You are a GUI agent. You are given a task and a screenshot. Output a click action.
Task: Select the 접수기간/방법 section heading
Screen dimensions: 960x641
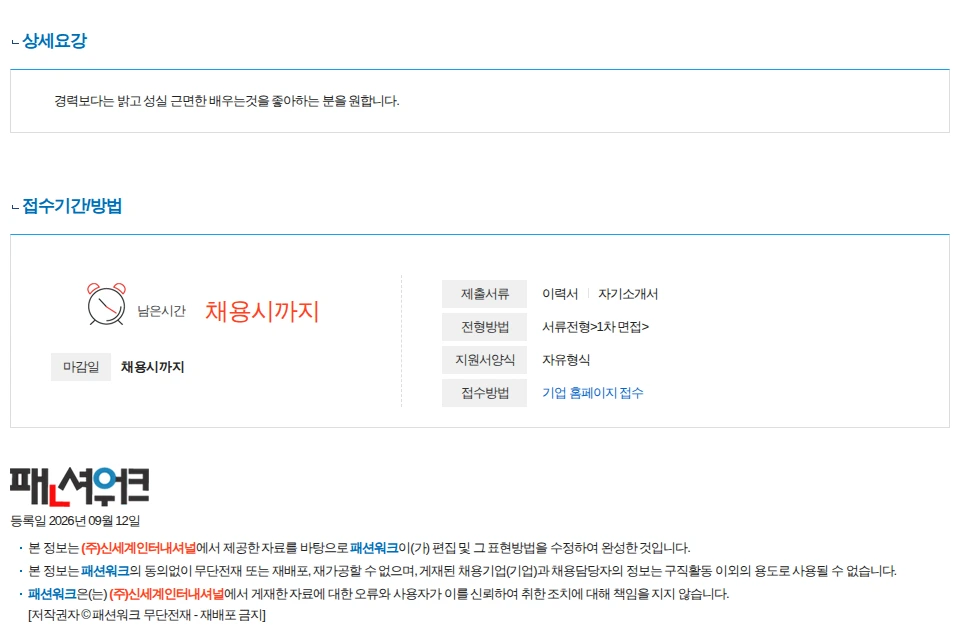point(72,206)
